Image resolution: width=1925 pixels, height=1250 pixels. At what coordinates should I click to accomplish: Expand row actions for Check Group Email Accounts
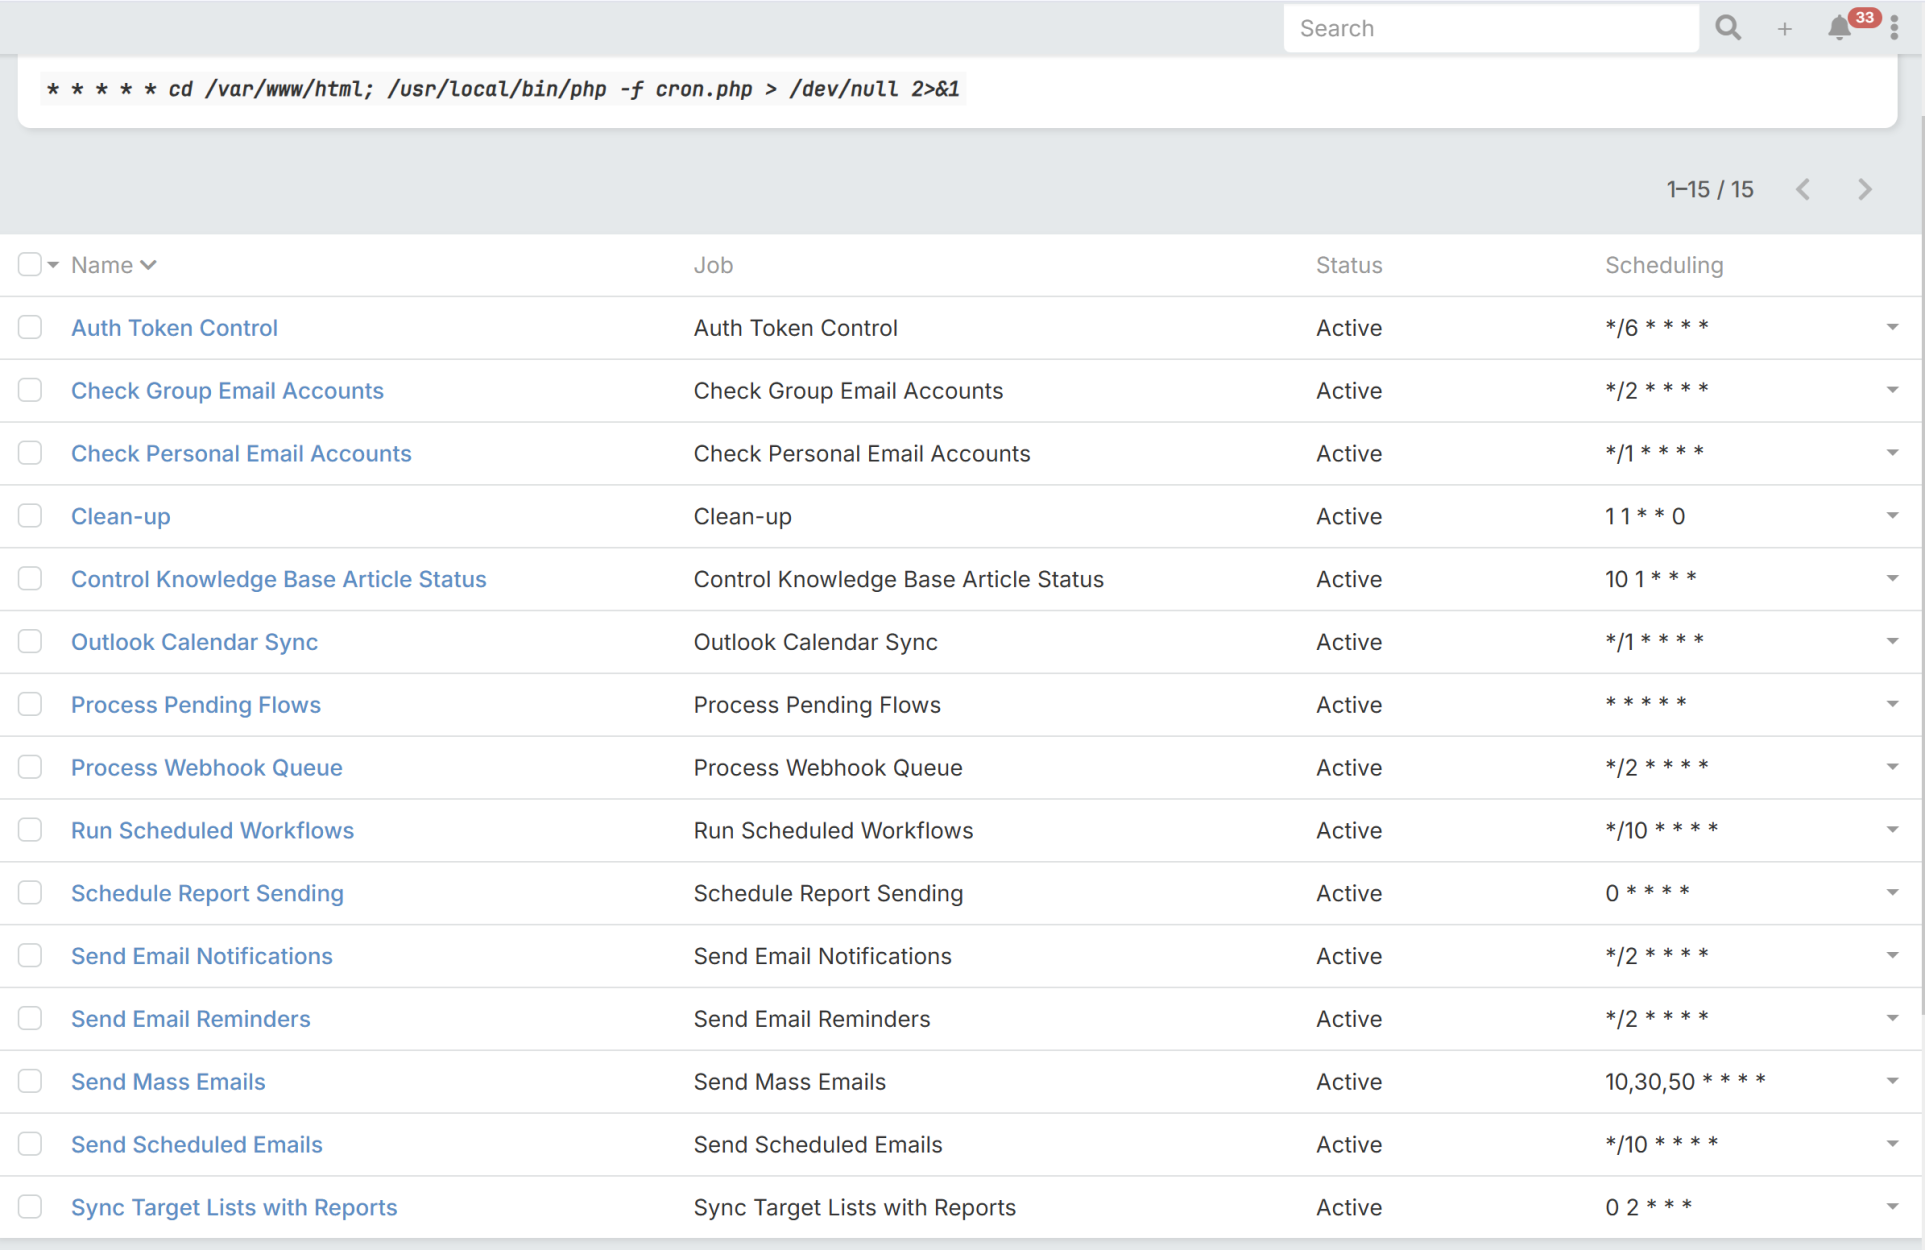pos(1892,390)
